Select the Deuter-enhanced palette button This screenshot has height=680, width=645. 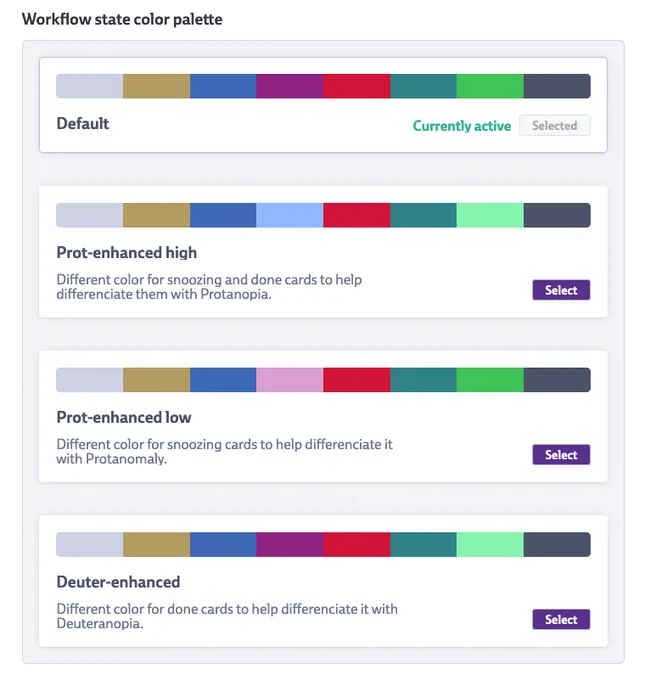pos(561,619)
